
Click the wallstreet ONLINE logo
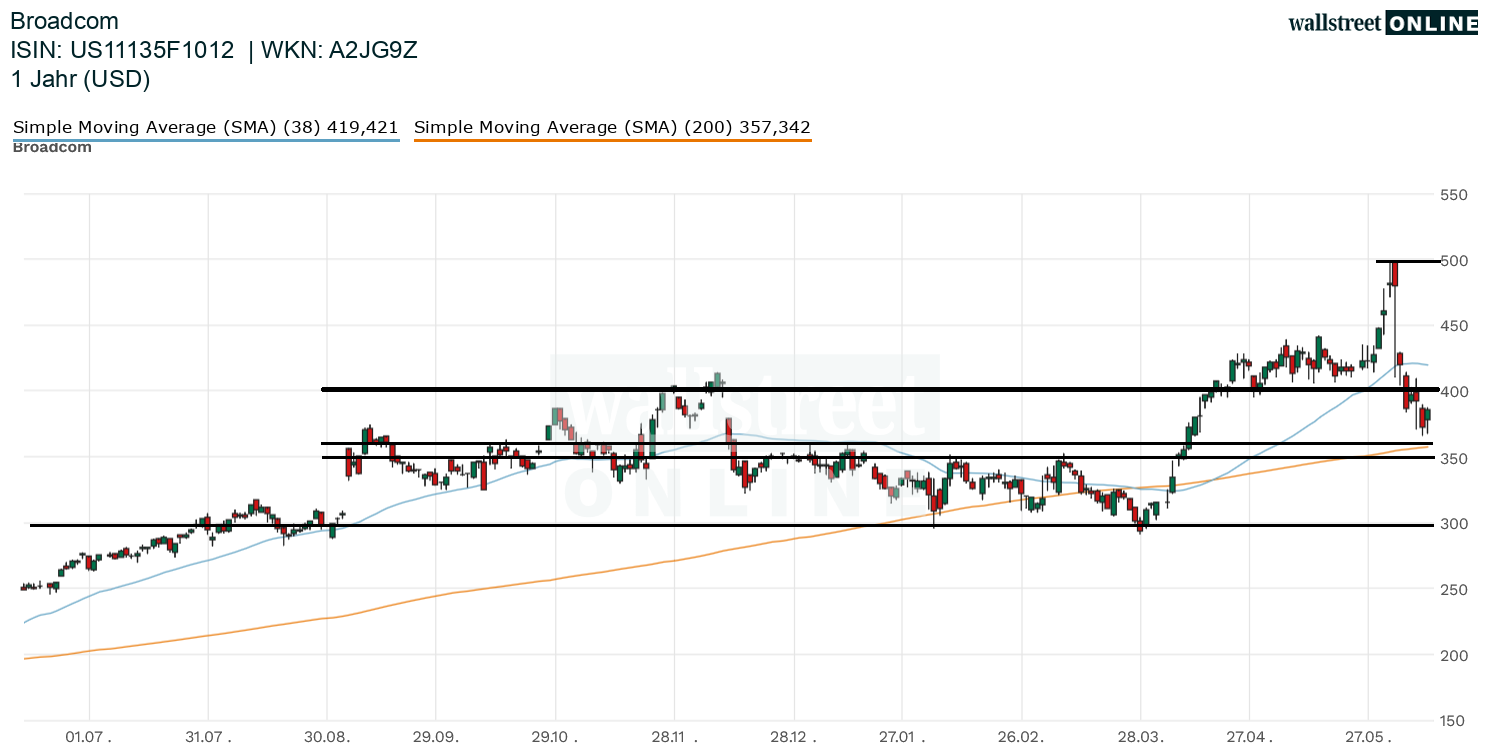1383,23
